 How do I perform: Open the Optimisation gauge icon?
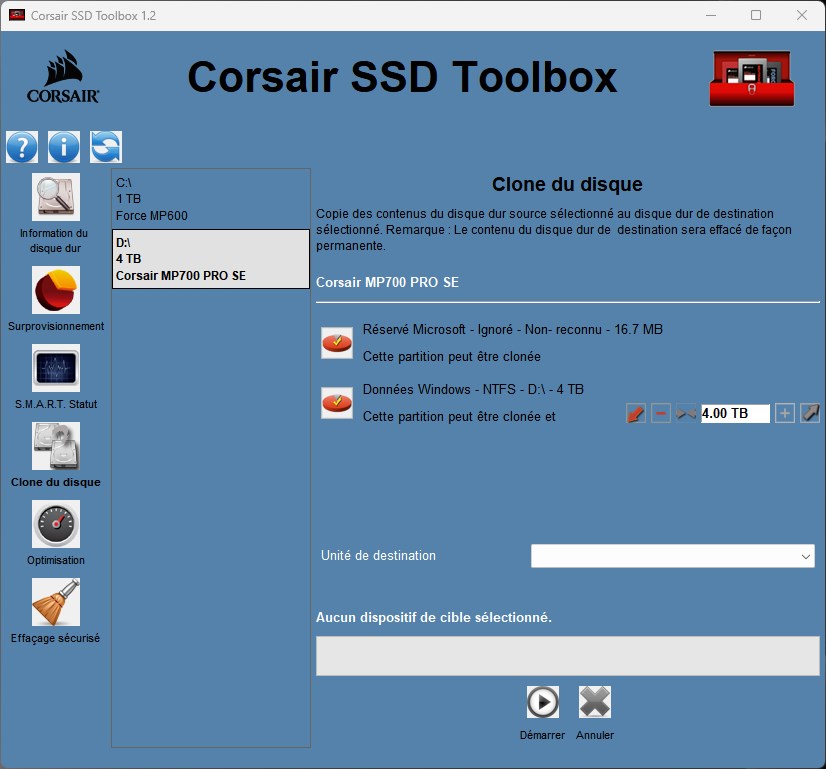pyautogui.click(x=56, y=524)
